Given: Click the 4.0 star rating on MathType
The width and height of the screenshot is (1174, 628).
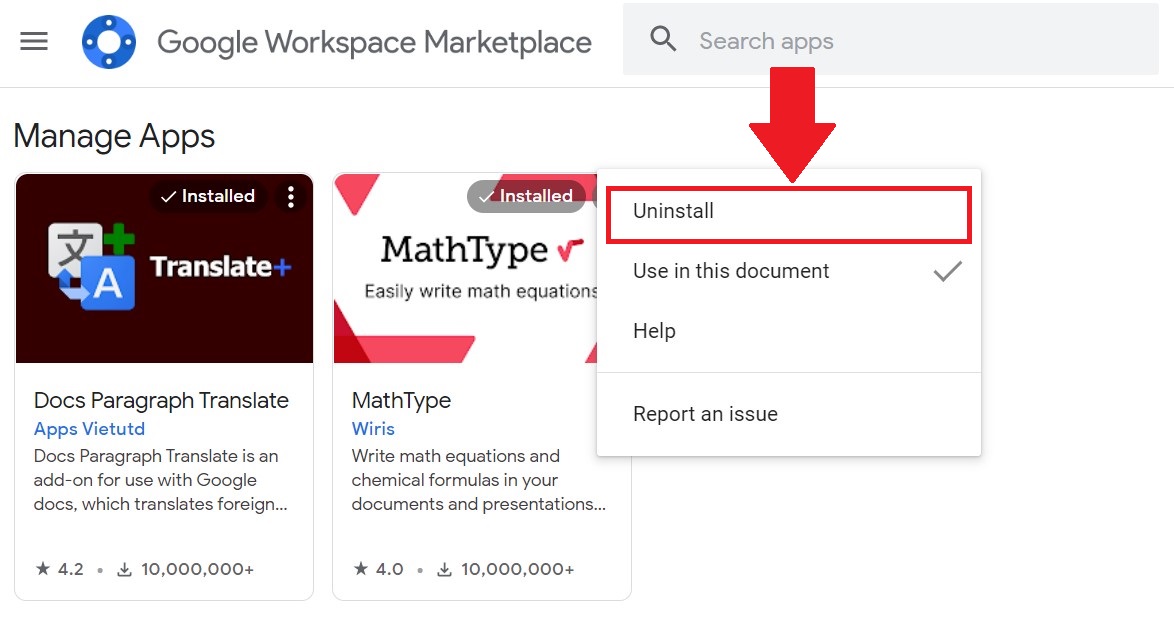Looking at the screenshot, I should click(378, 569).
